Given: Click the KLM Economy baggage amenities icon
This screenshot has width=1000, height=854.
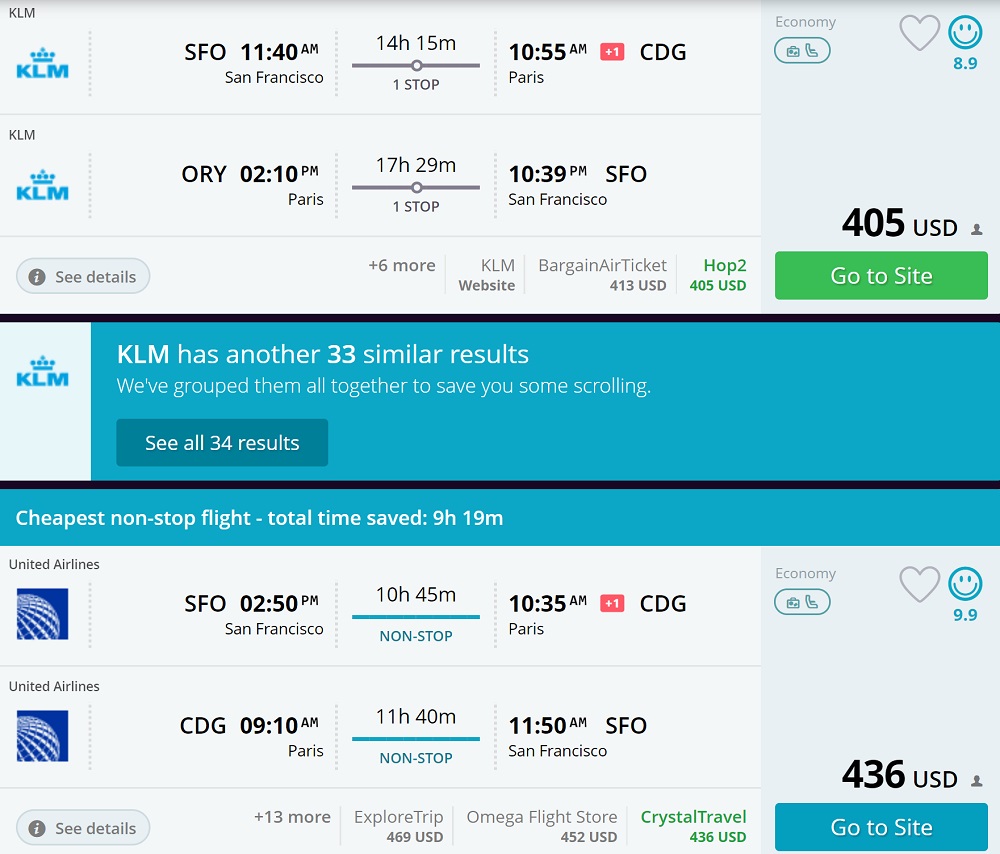Looking at the screenshot, I should coord(802,50).
